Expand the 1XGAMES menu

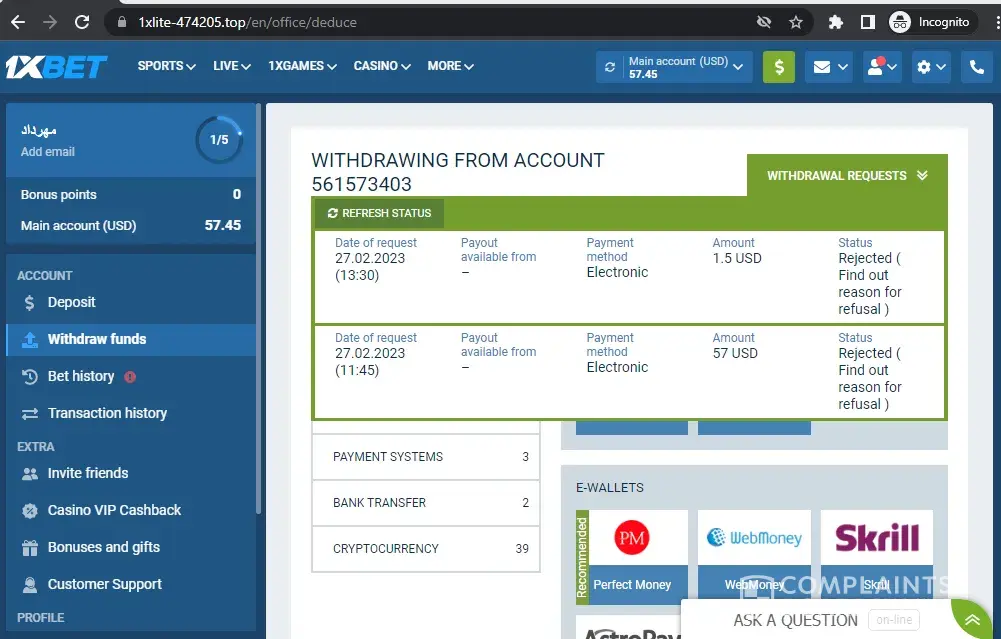click(302, 66)
